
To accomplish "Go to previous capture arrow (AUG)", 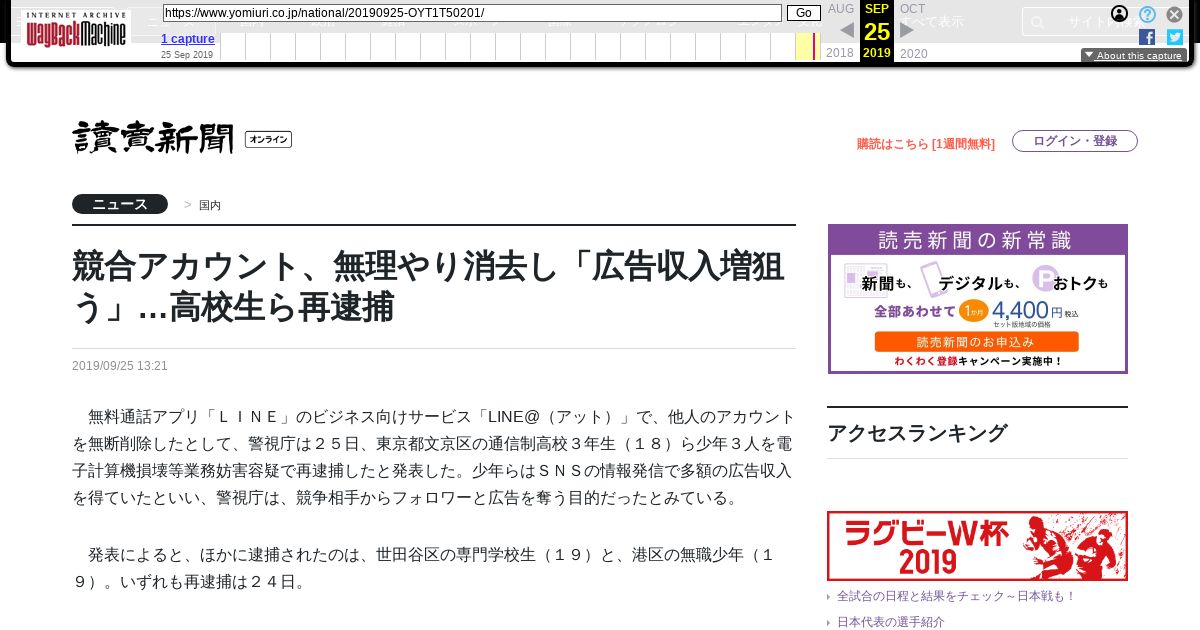I will [847, 30].
